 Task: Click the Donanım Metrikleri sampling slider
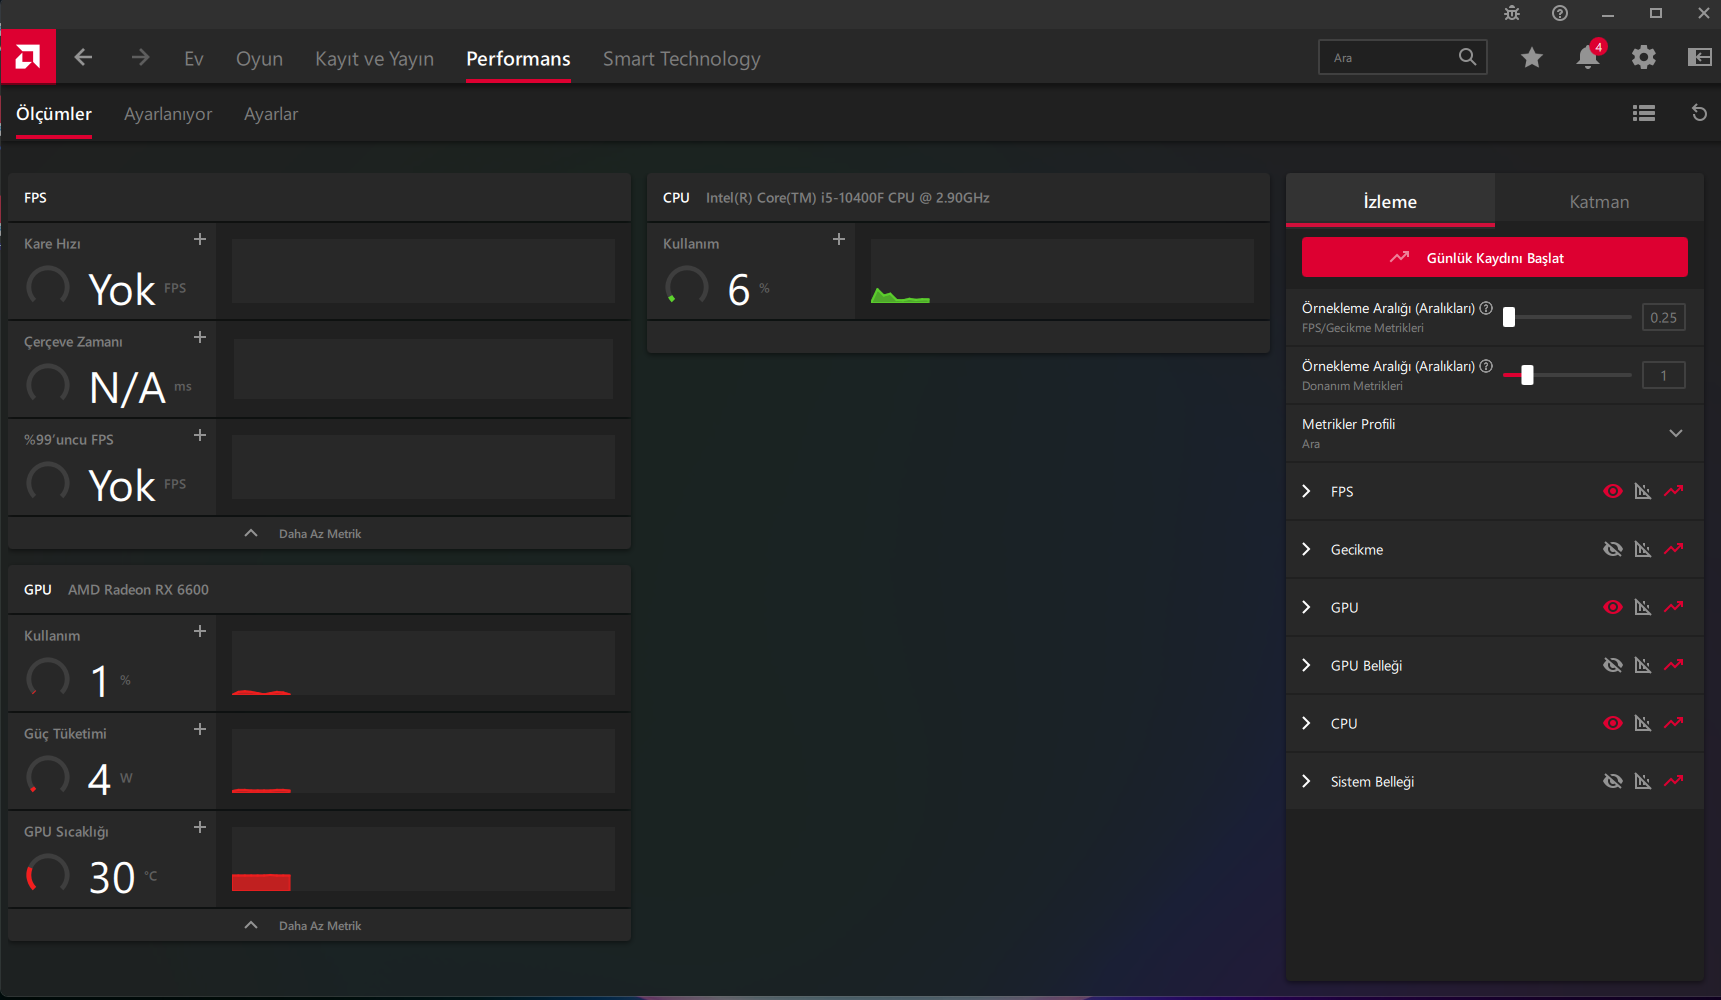[1567, 375]
